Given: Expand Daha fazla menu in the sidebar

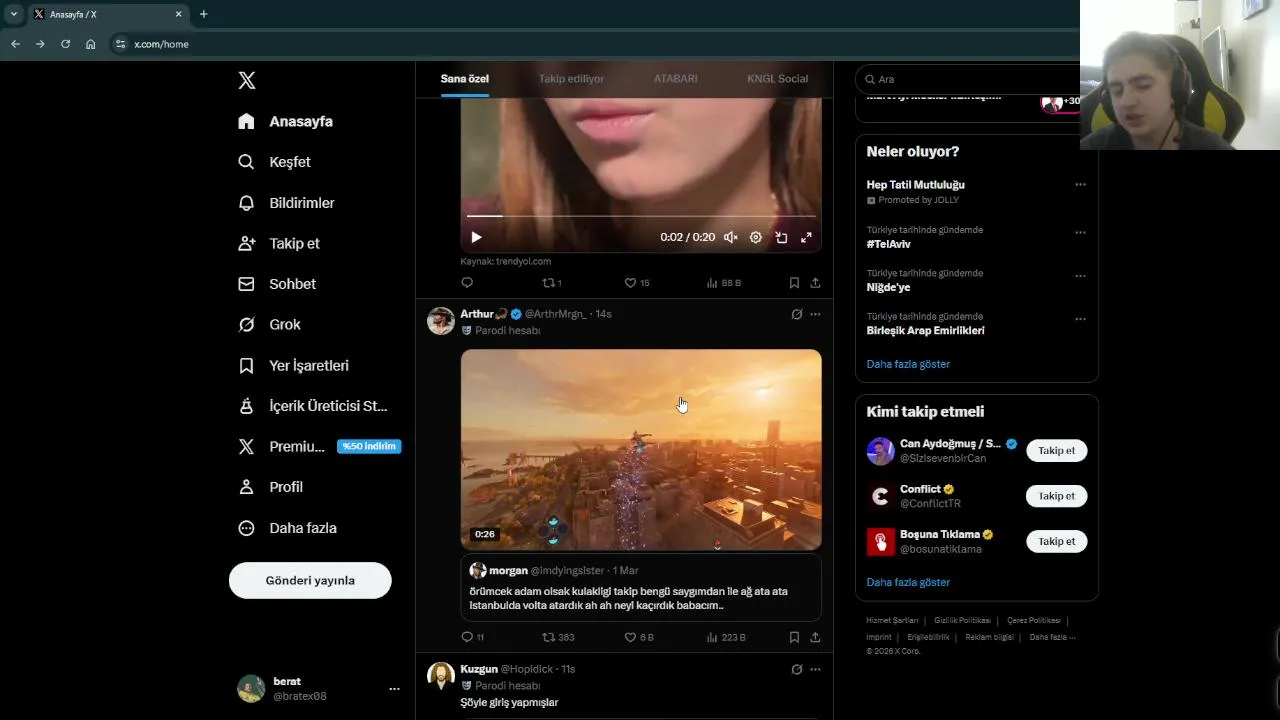Looking at the screenshot, I should click(287, 528).
